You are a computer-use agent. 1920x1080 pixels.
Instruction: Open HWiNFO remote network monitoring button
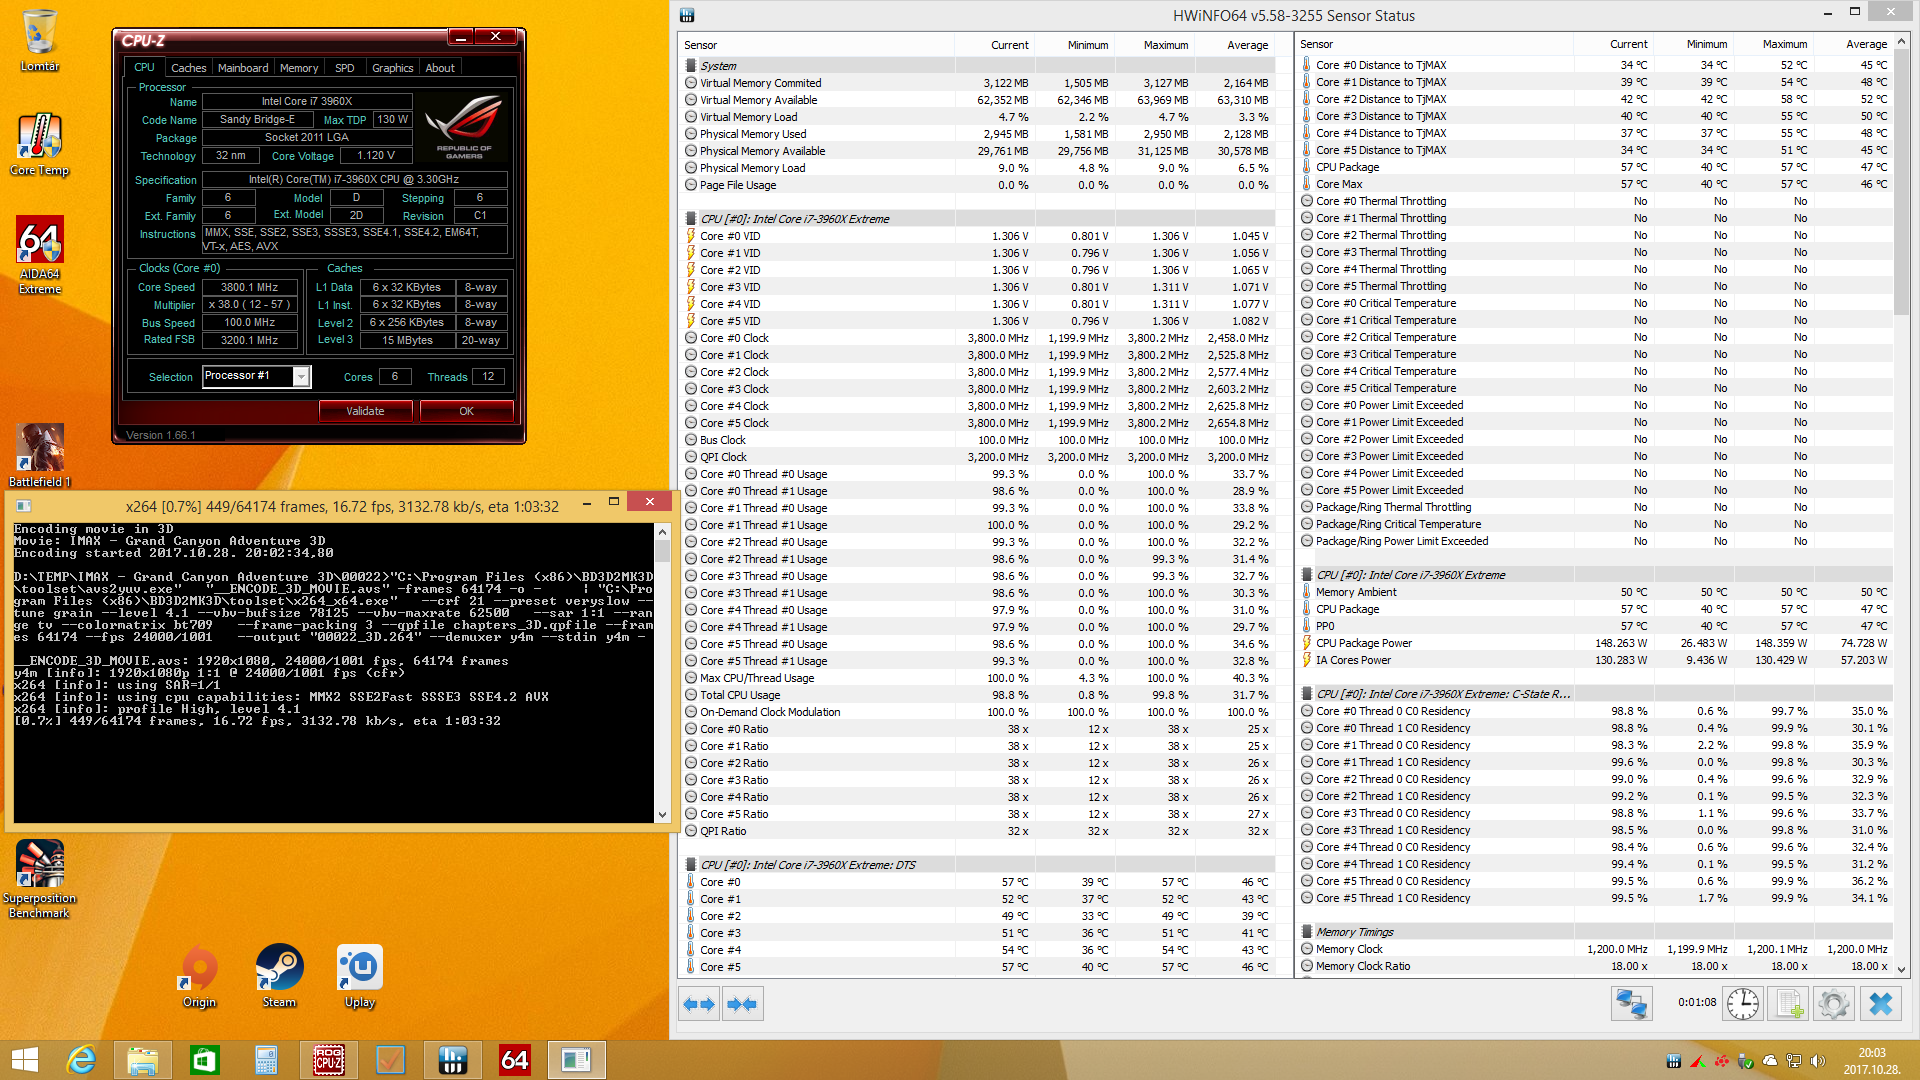tap(1631, 1003)
